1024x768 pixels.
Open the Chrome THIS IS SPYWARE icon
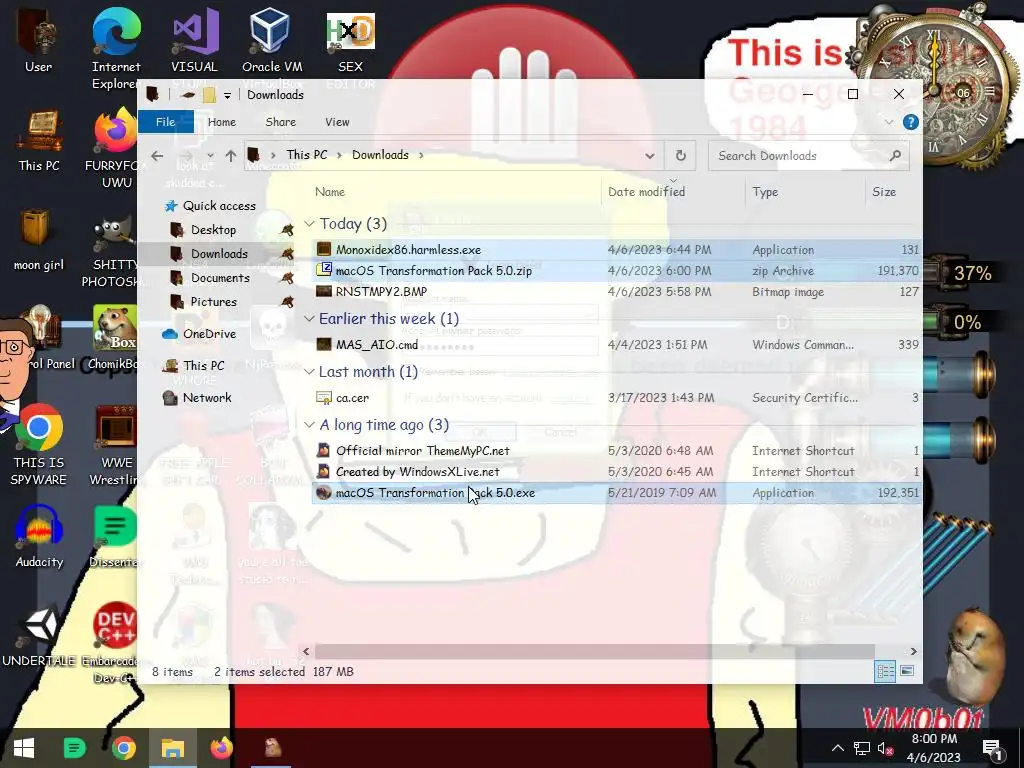(x=39, y=445)
